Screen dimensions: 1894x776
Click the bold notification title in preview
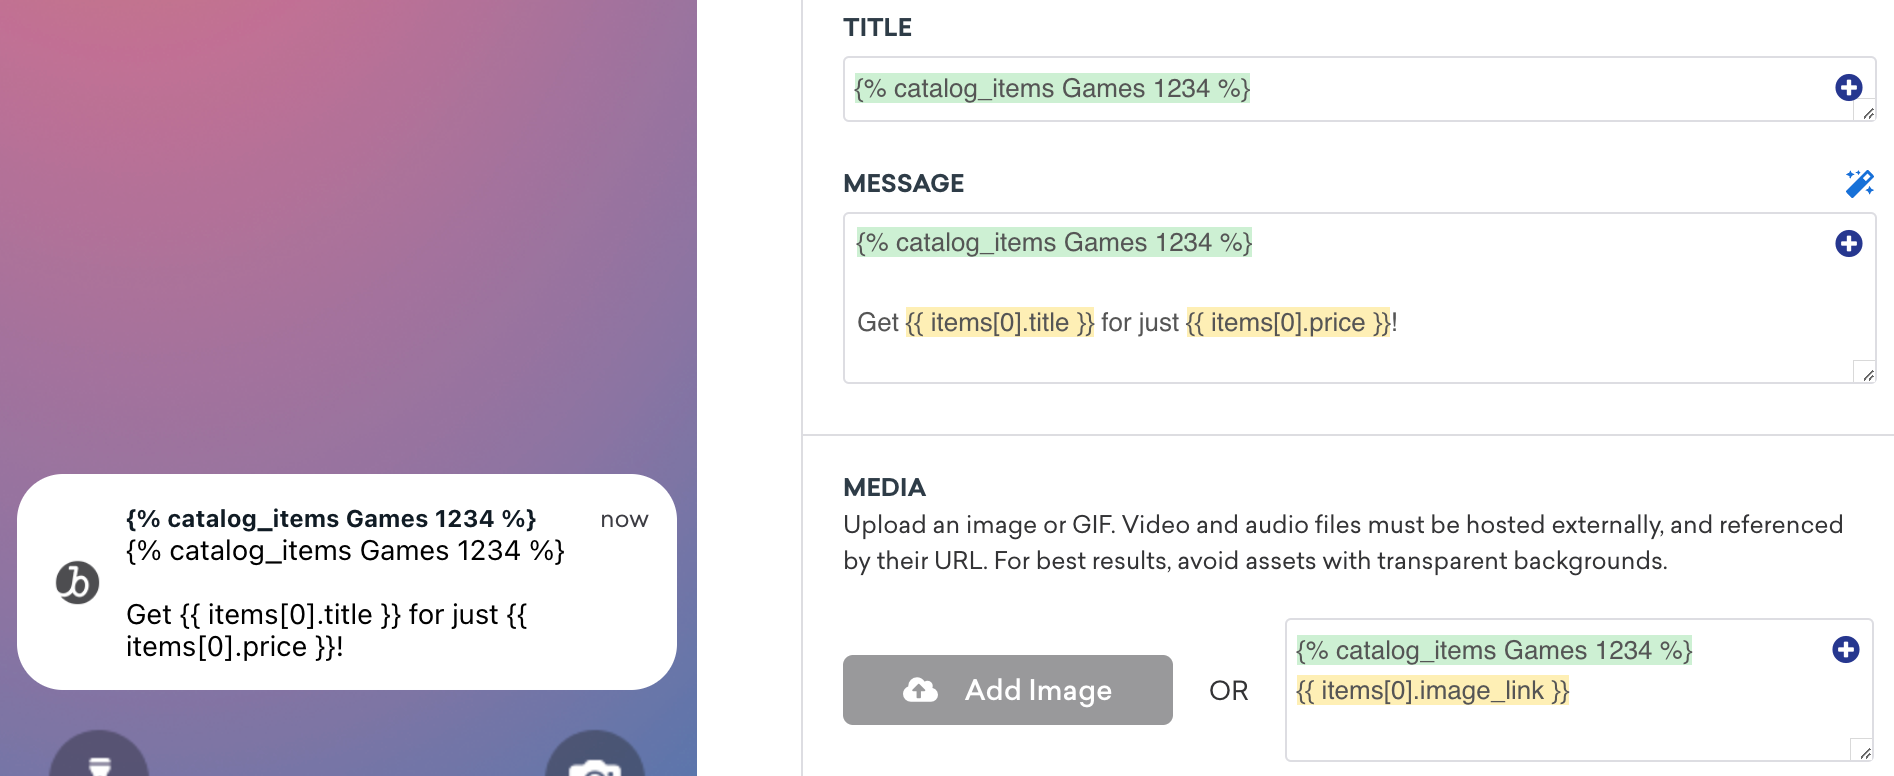tap(331, 519)
